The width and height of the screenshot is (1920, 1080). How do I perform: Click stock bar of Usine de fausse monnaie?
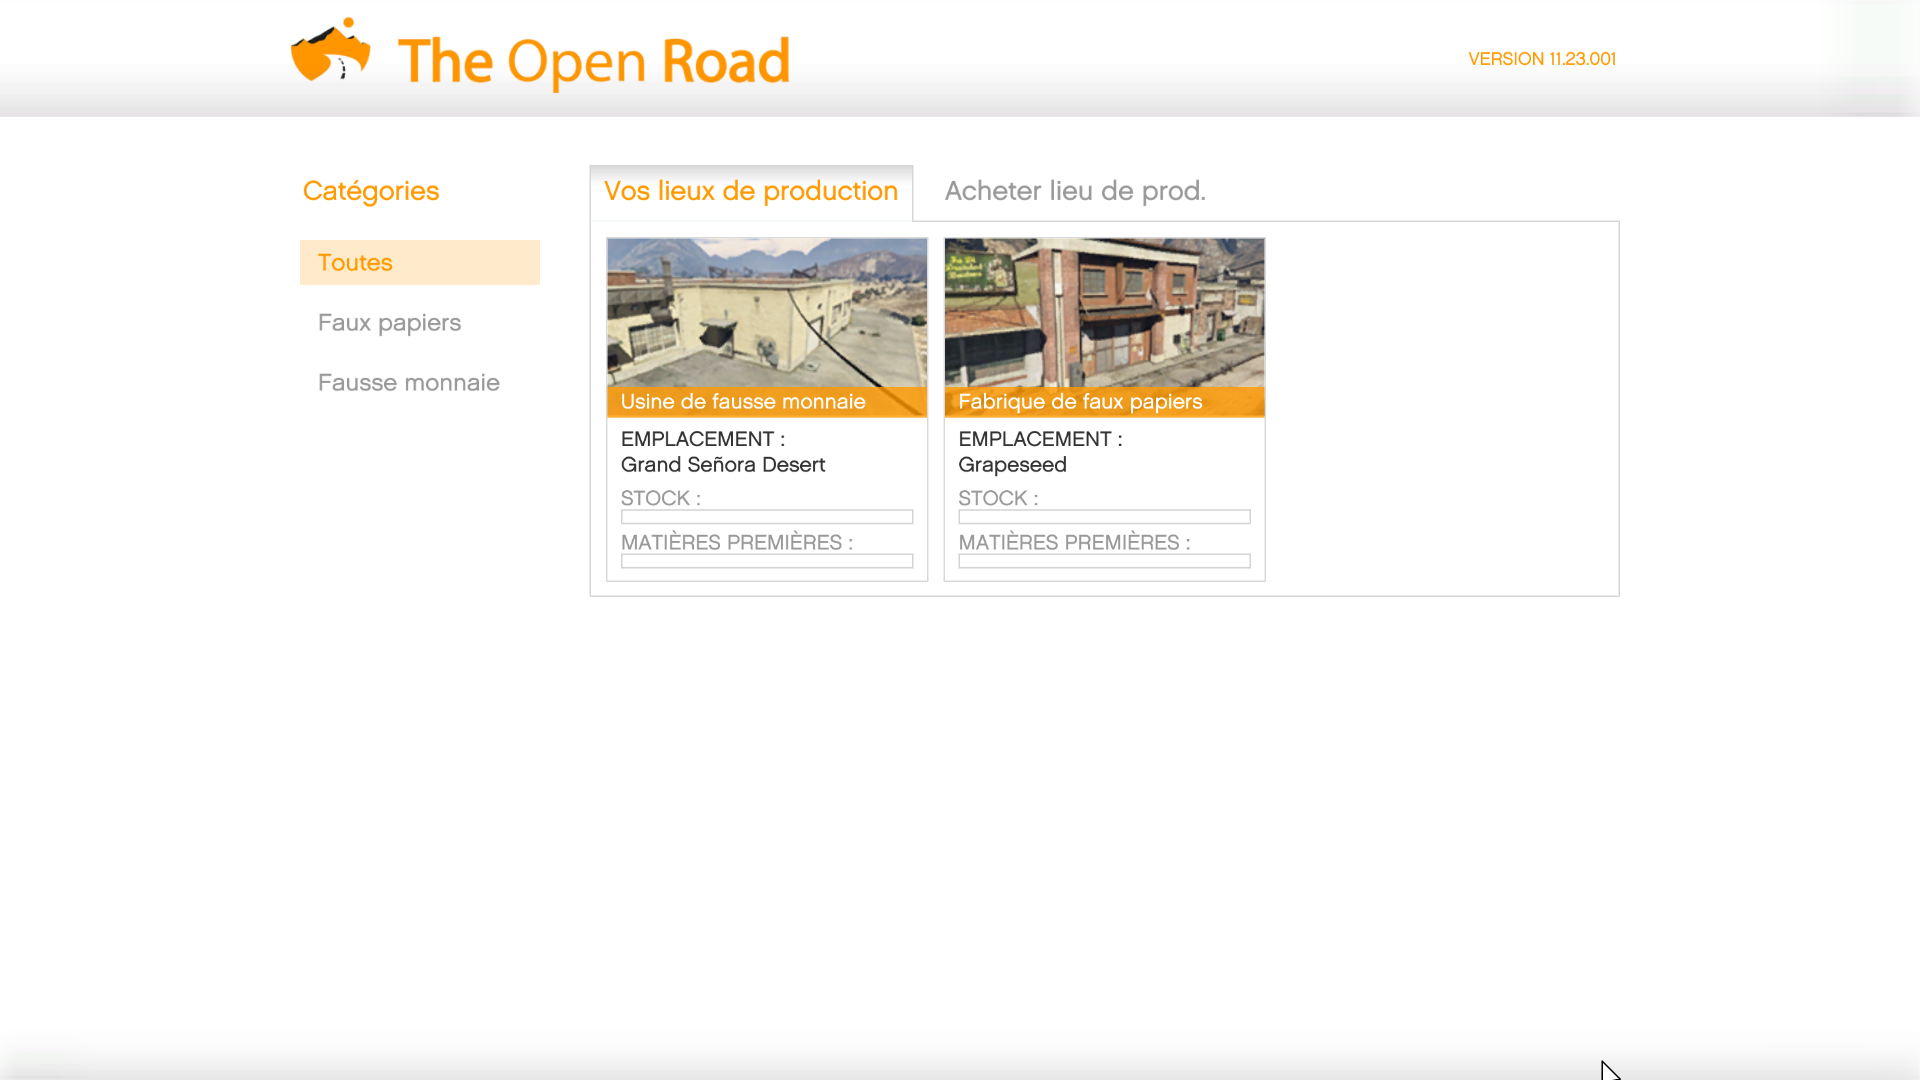point(767,517)
